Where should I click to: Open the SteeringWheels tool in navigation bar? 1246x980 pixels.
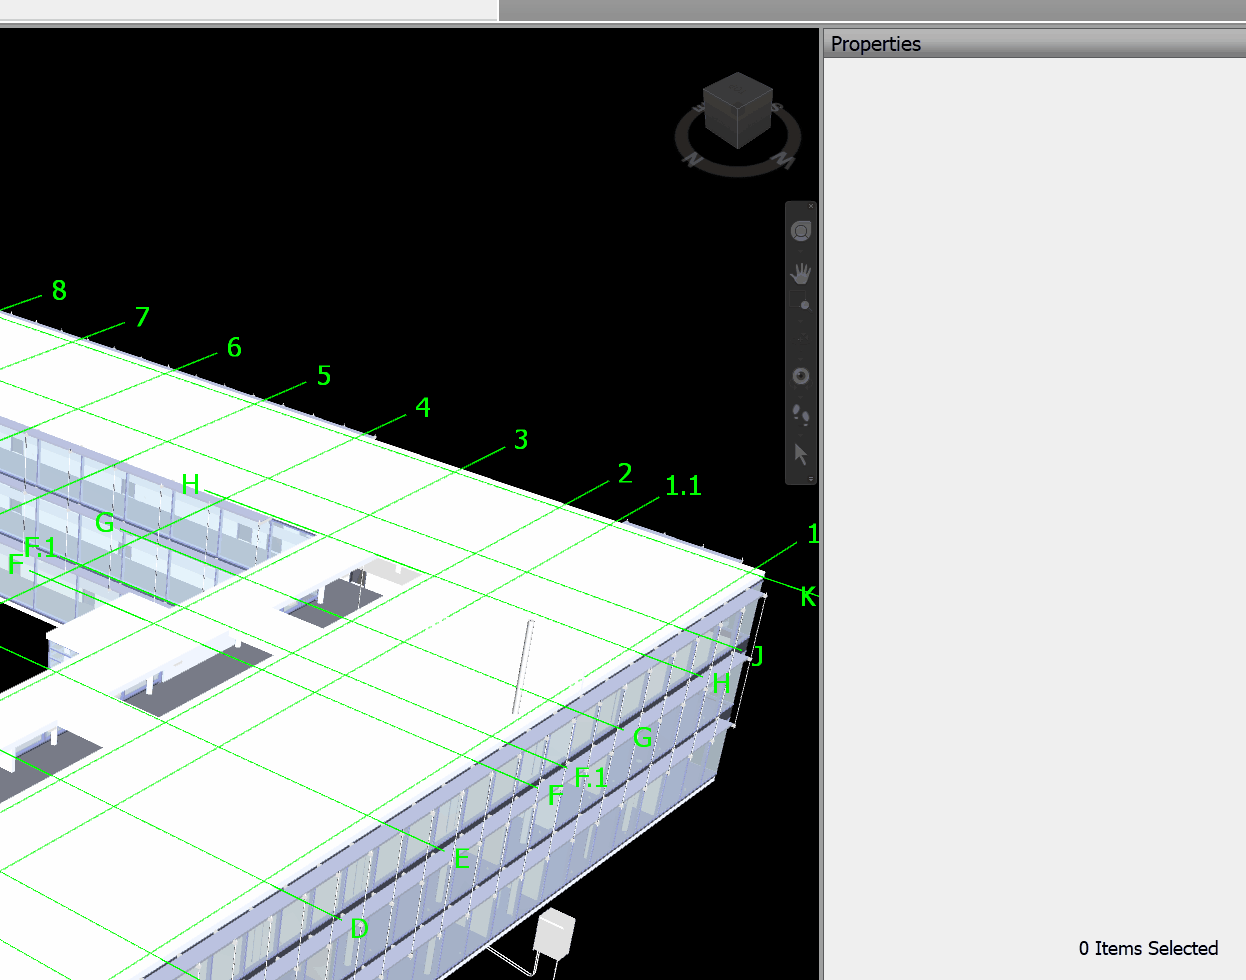click(x=800, y=231)
